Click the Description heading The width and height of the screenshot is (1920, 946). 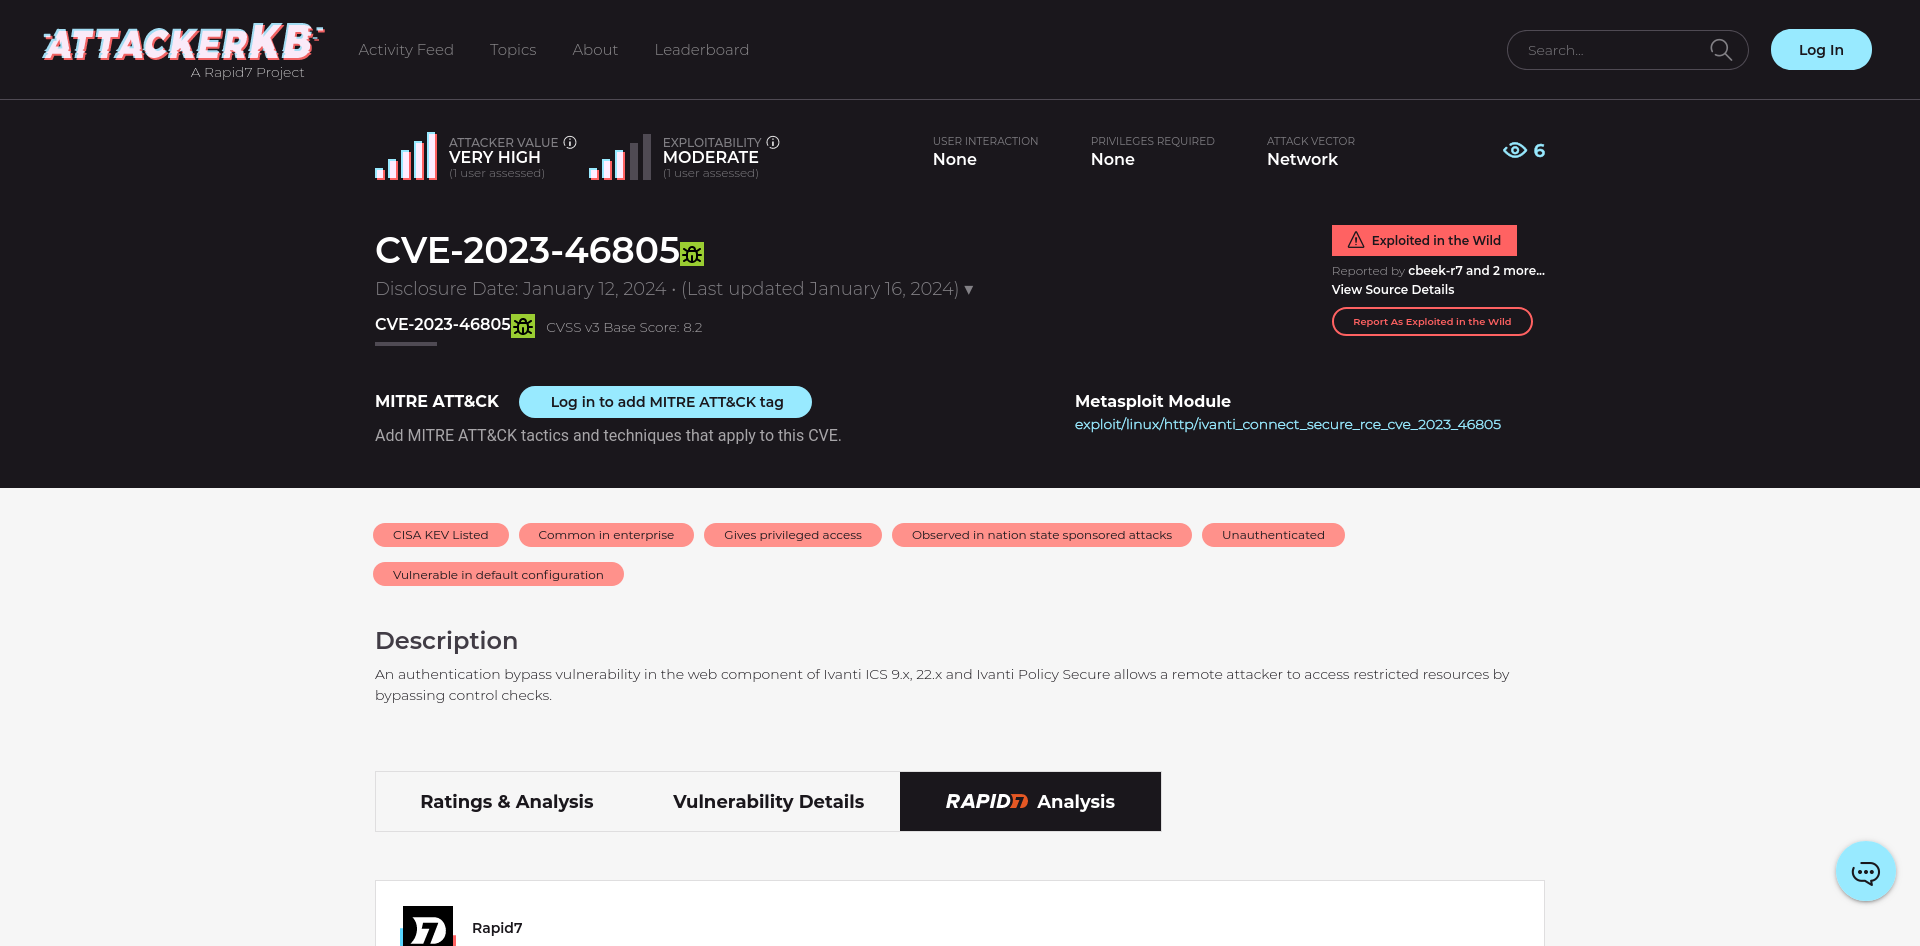[446, 641]
